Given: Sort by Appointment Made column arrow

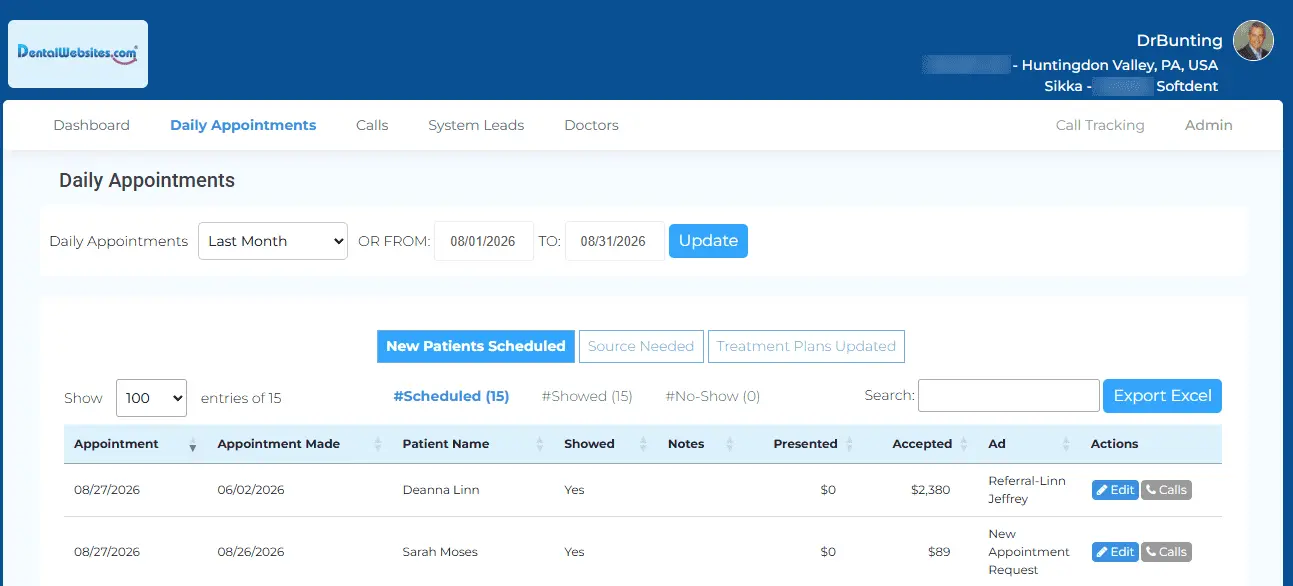Looking at the screenshot, I should click(378, 444).
